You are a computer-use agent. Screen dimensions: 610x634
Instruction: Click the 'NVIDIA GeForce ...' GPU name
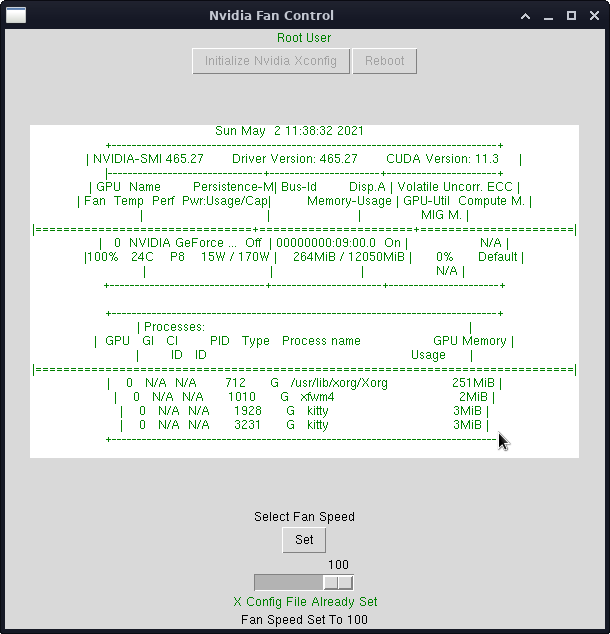coord(183,243)
